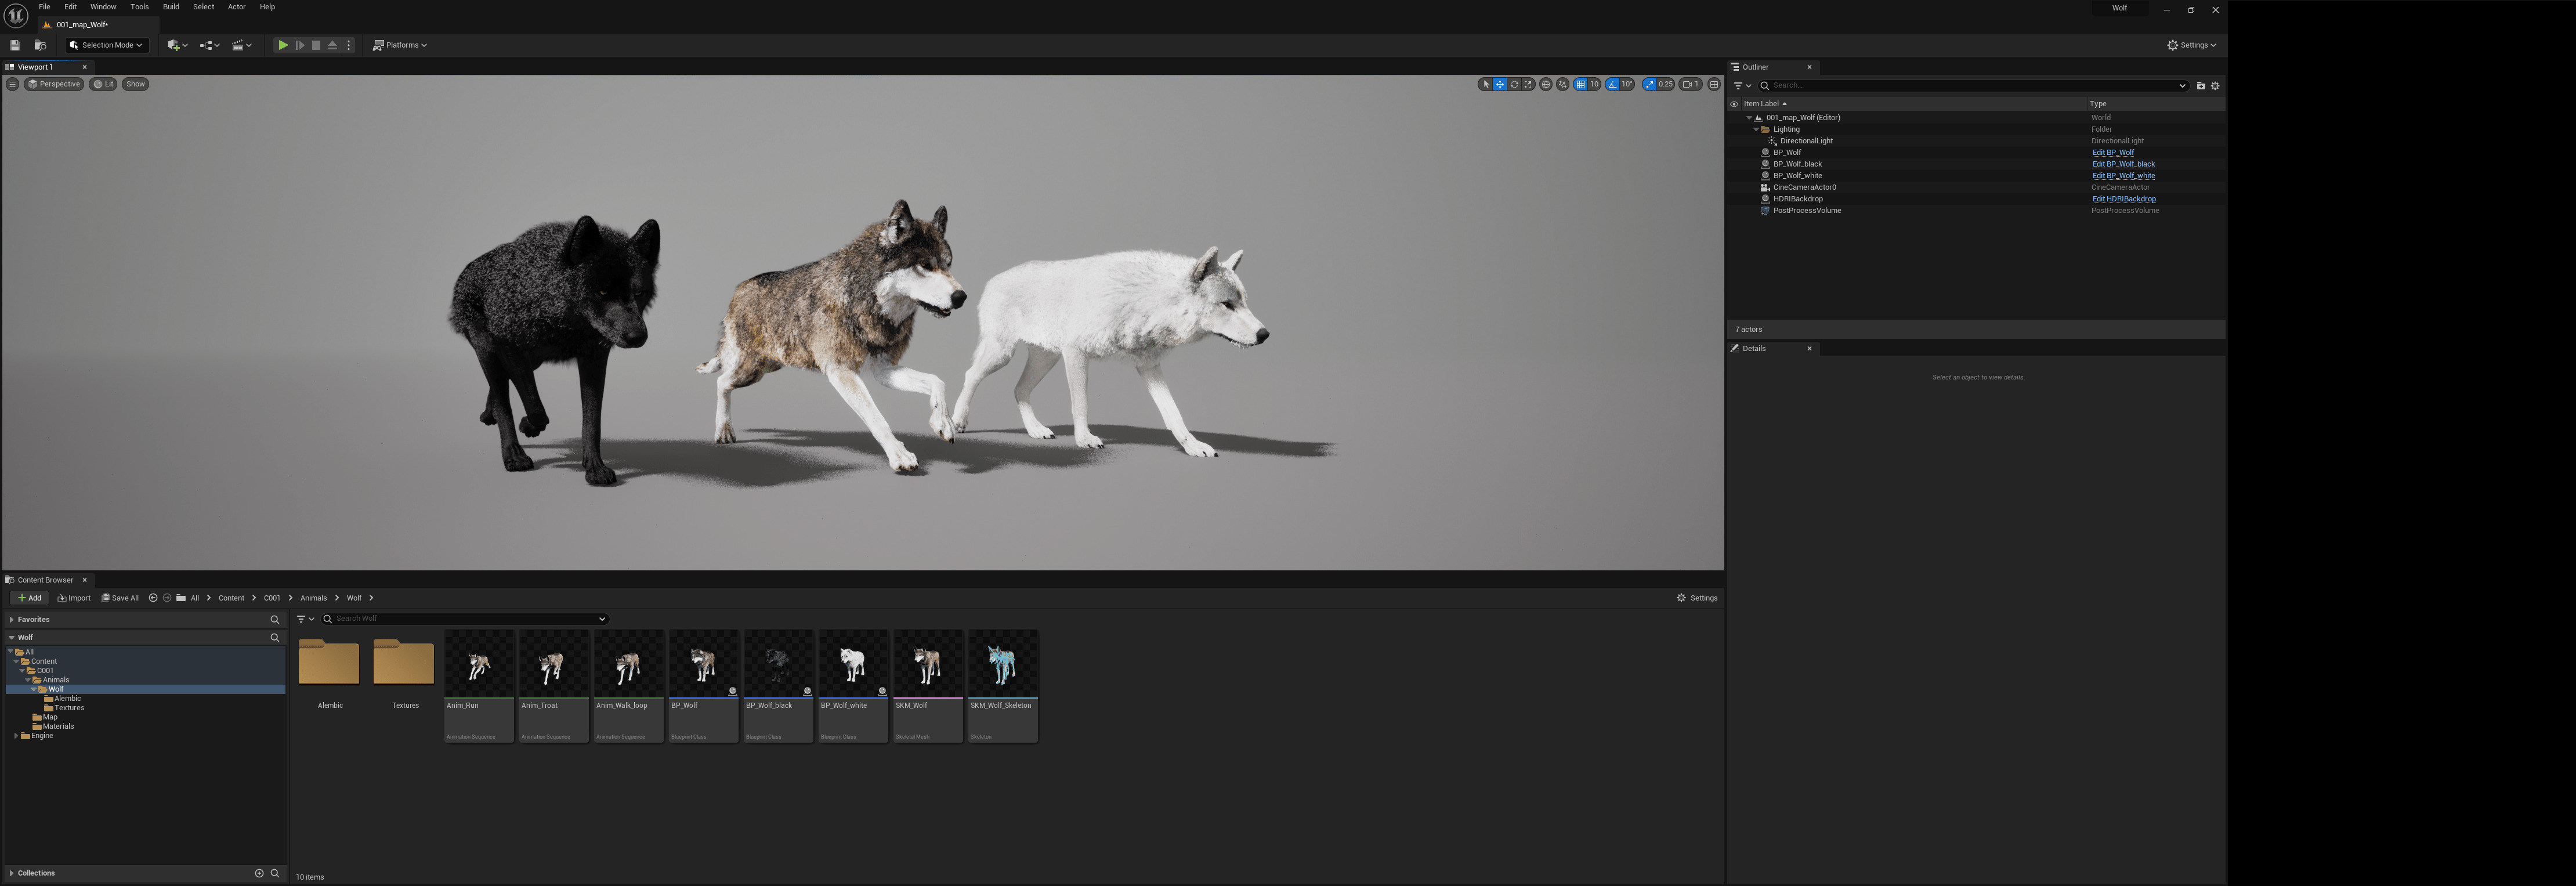Select the BP_Wolf_white asset thumbnail
Screen dimensions: 2576x886
[853, 664]
